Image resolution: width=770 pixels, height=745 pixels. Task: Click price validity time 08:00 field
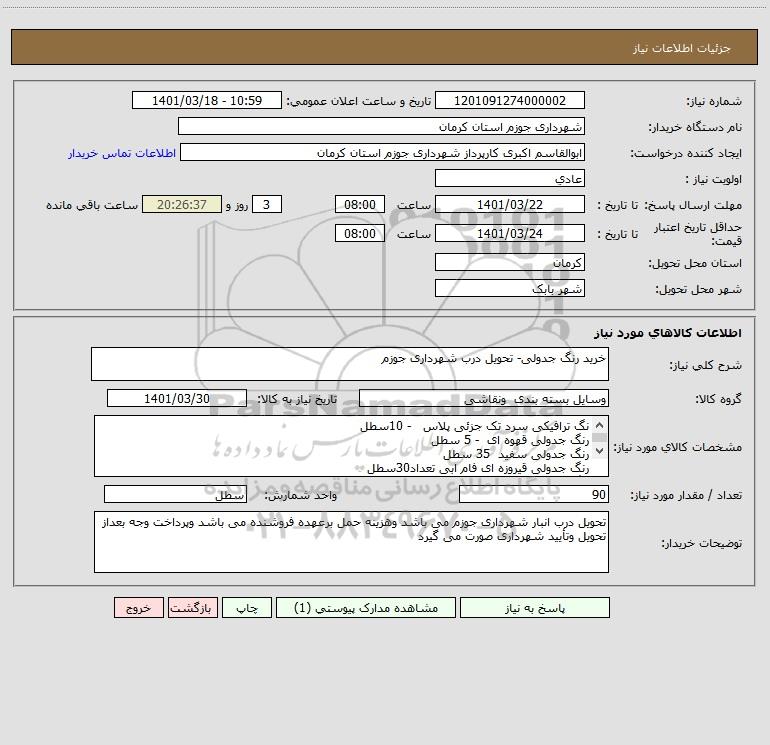(x=359, y=233)
